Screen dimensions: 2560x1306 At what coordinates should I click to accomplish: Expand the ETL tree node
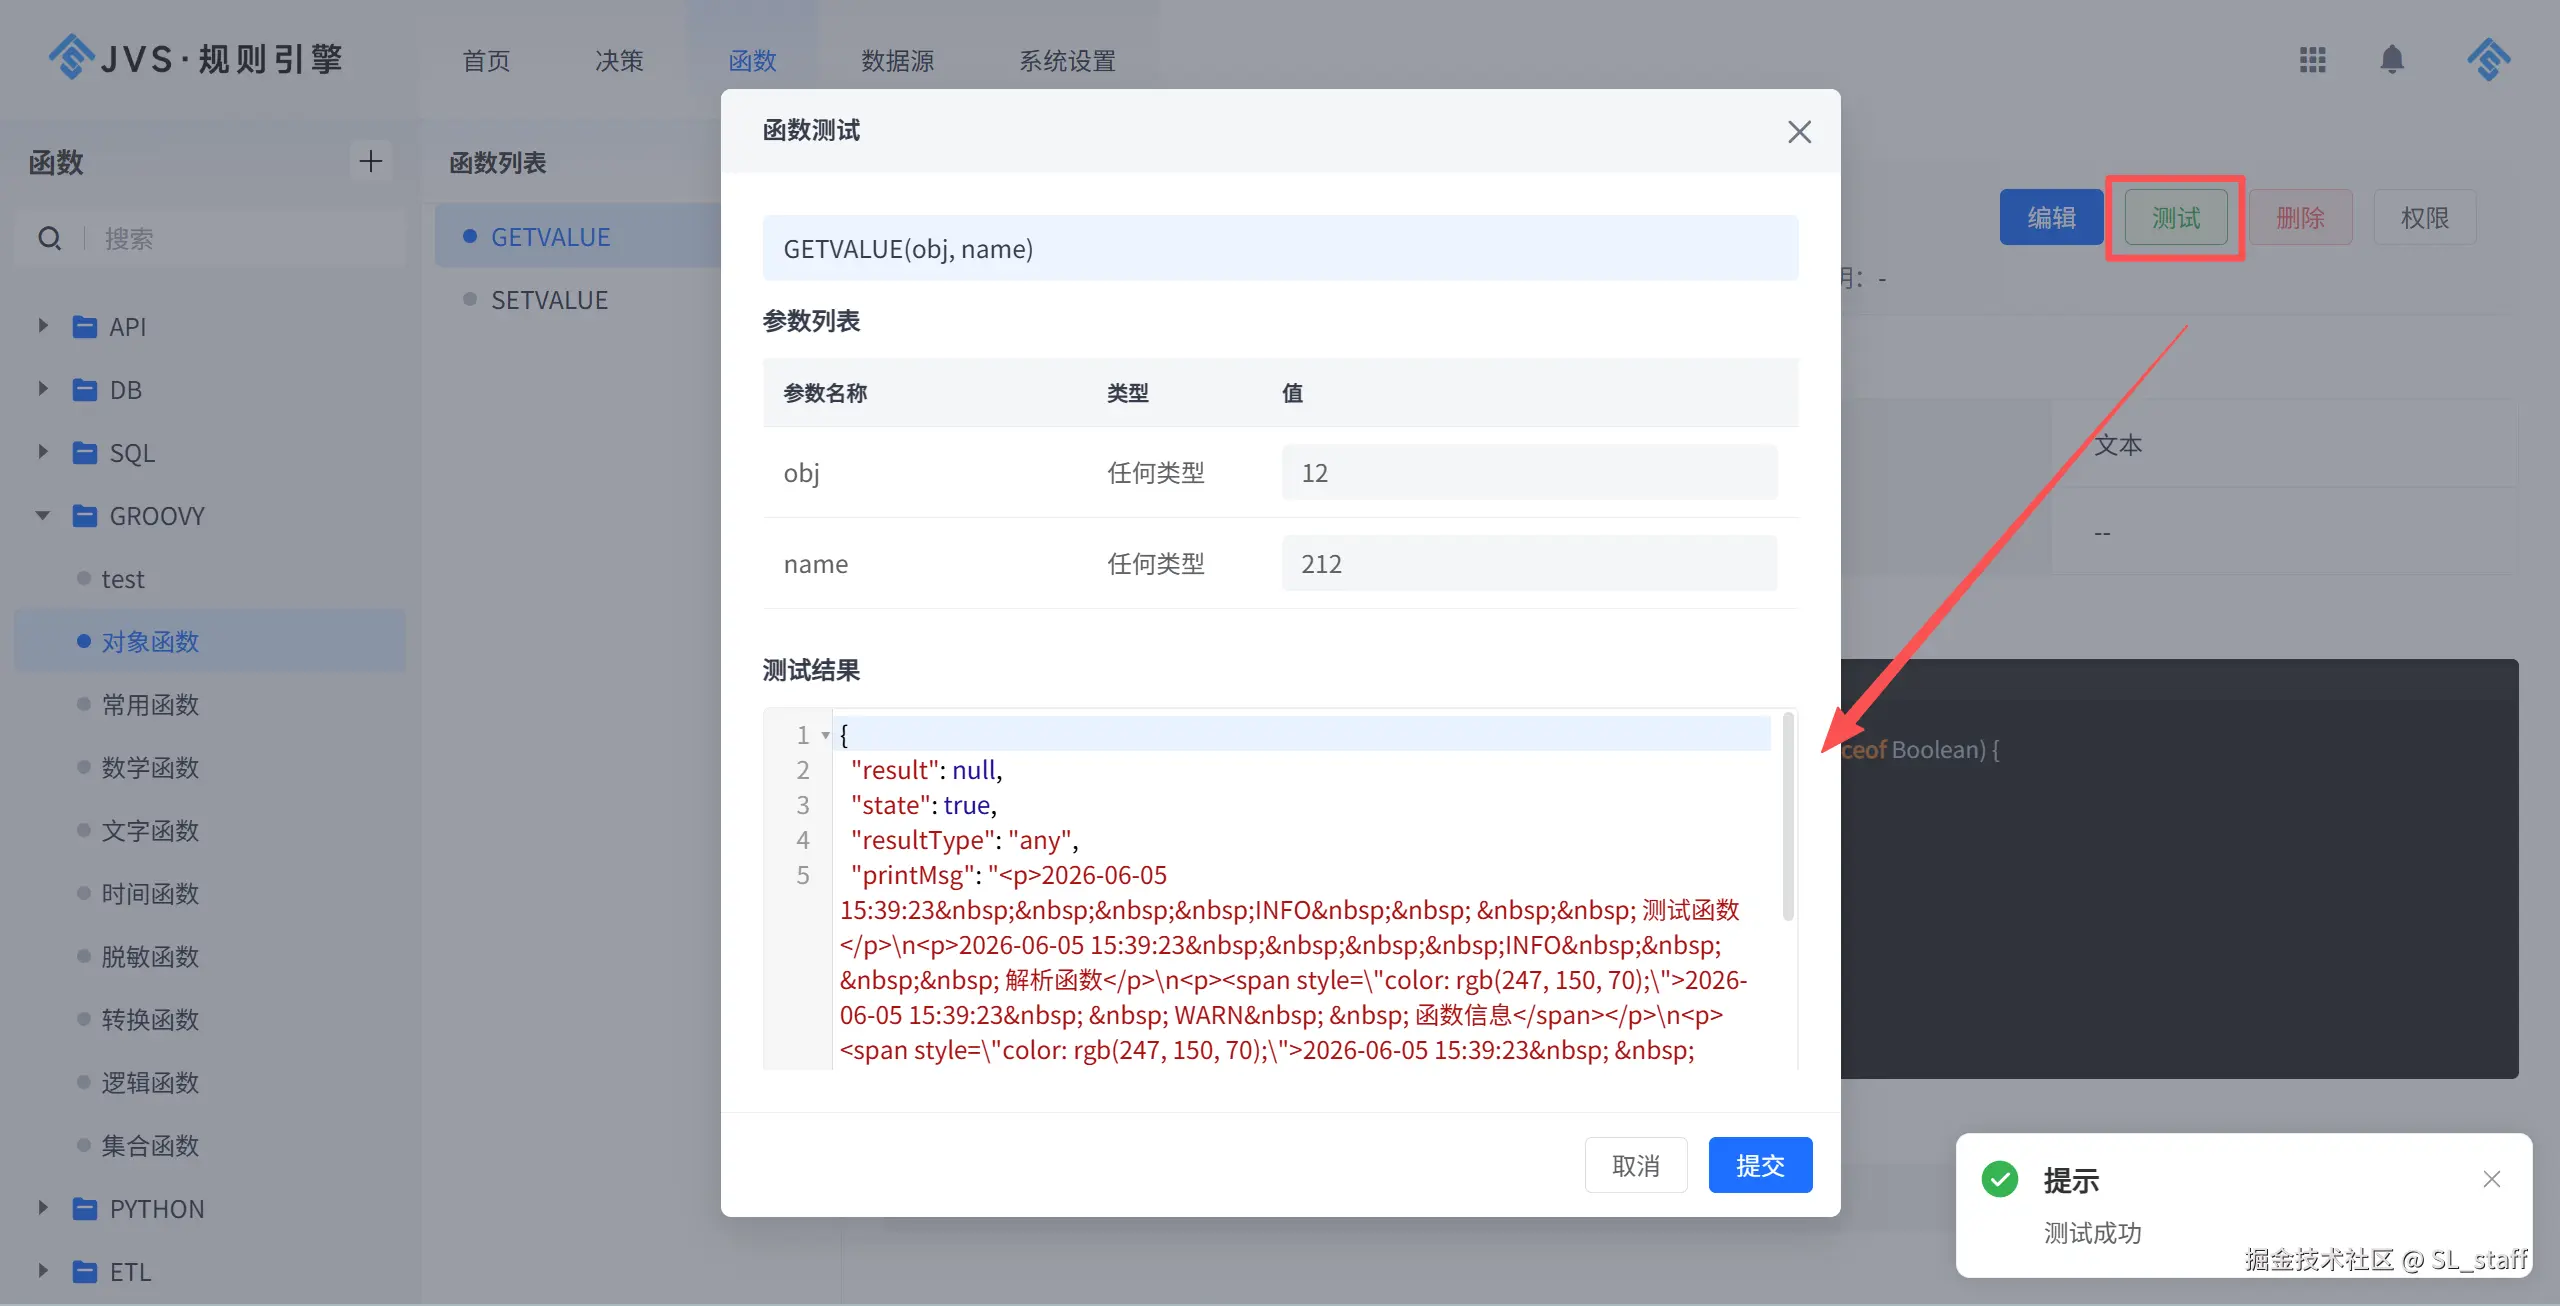[x=43, y=1271]
